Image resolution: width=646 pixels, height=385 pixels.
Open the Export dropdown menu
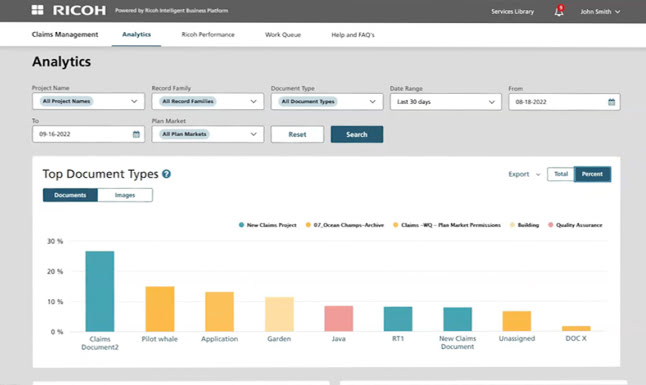(x=524, y=174)
